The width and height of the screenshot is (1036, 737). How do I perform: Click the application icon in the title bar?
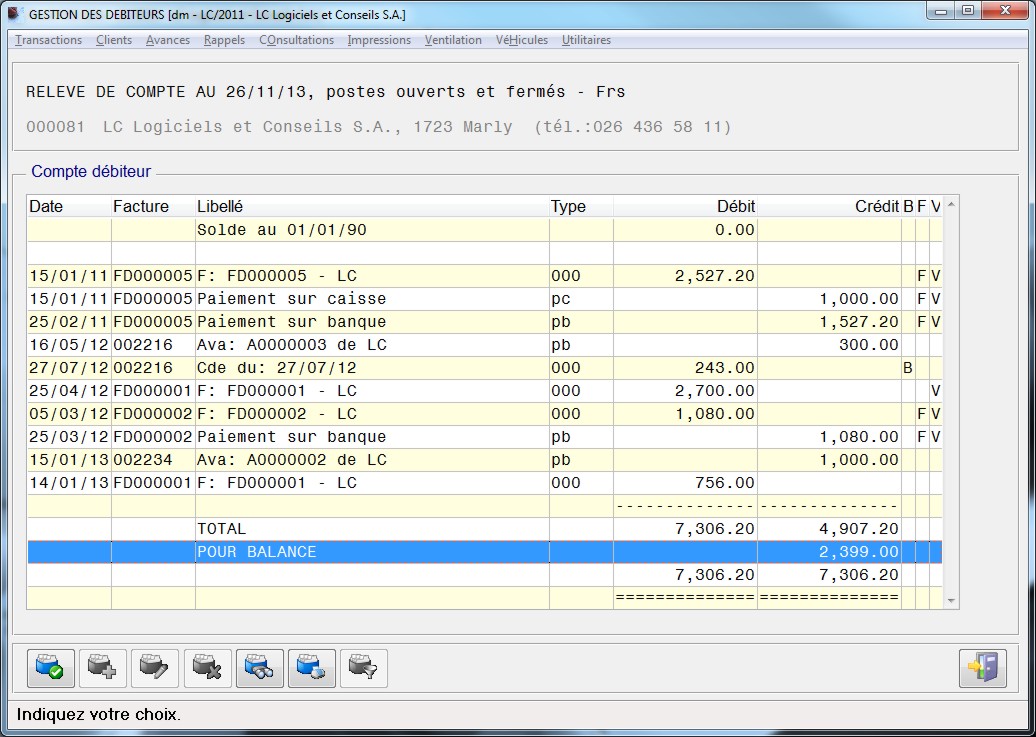click(x=15, y=13)
